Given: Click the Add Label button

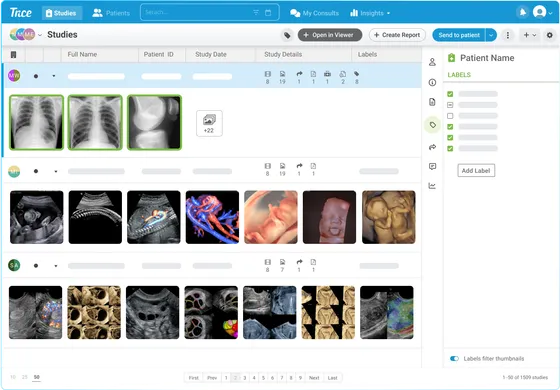Looking at the screenshot, I should [476, 171].
